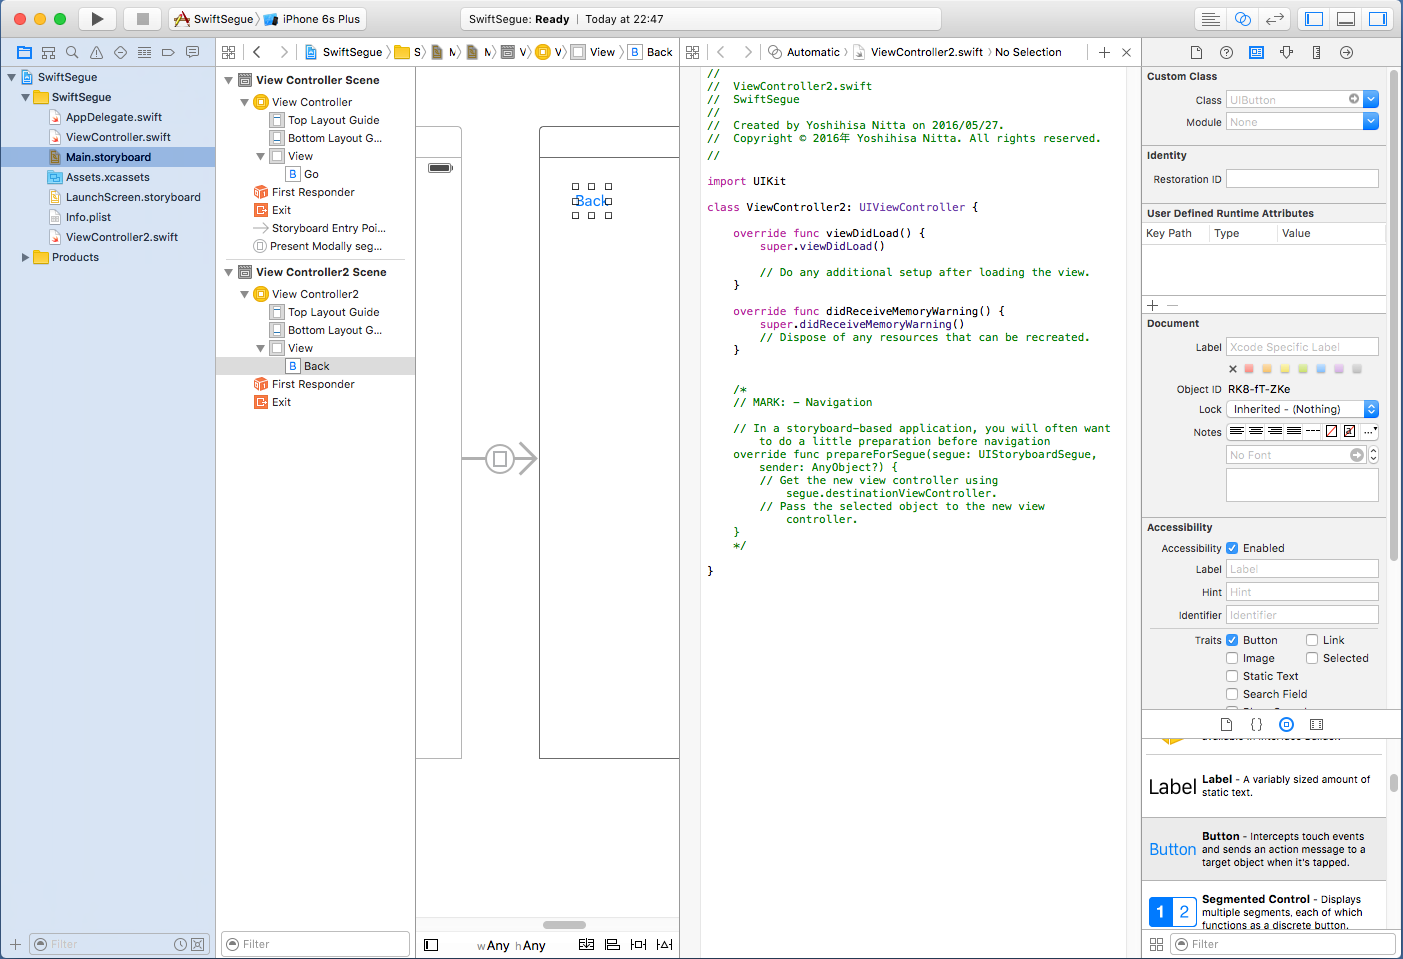Select the Go button in the outline
Viewport: 1403px width, 959px height.
(311, 174)
